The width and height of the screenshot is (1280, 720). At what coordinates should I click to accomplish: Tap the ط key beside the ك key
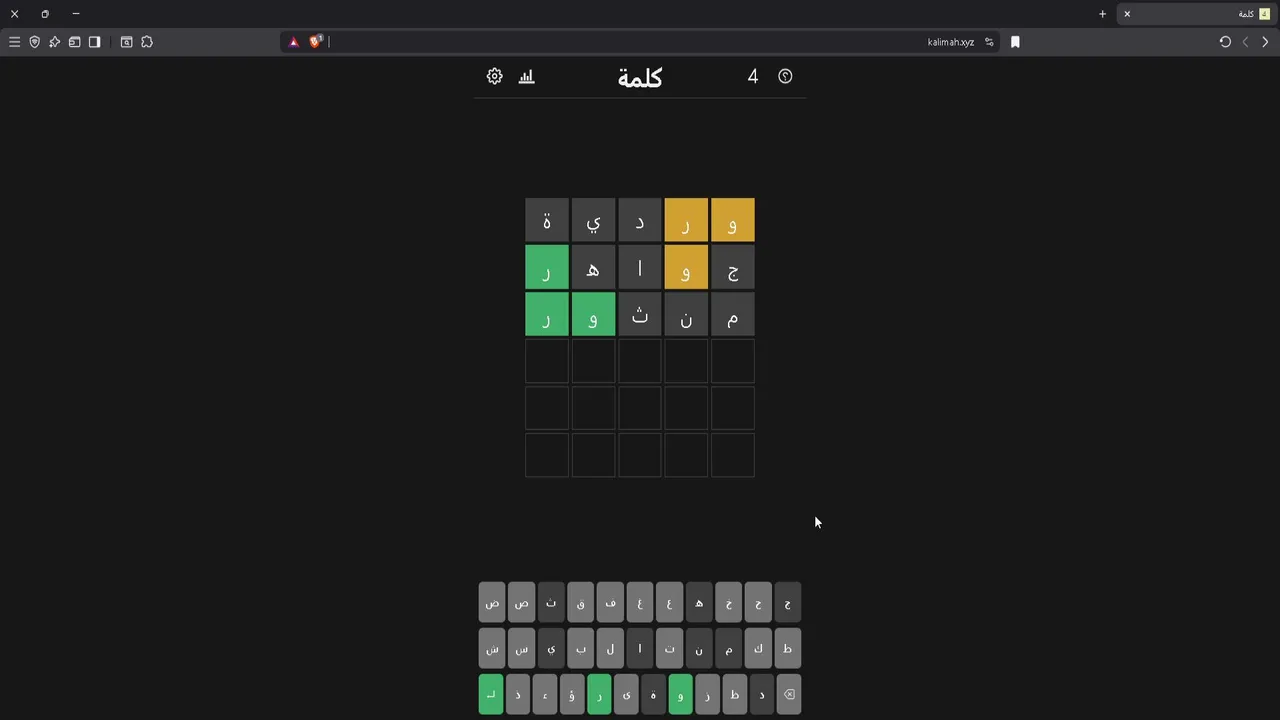pyautogui.click(x=787, y=649)
